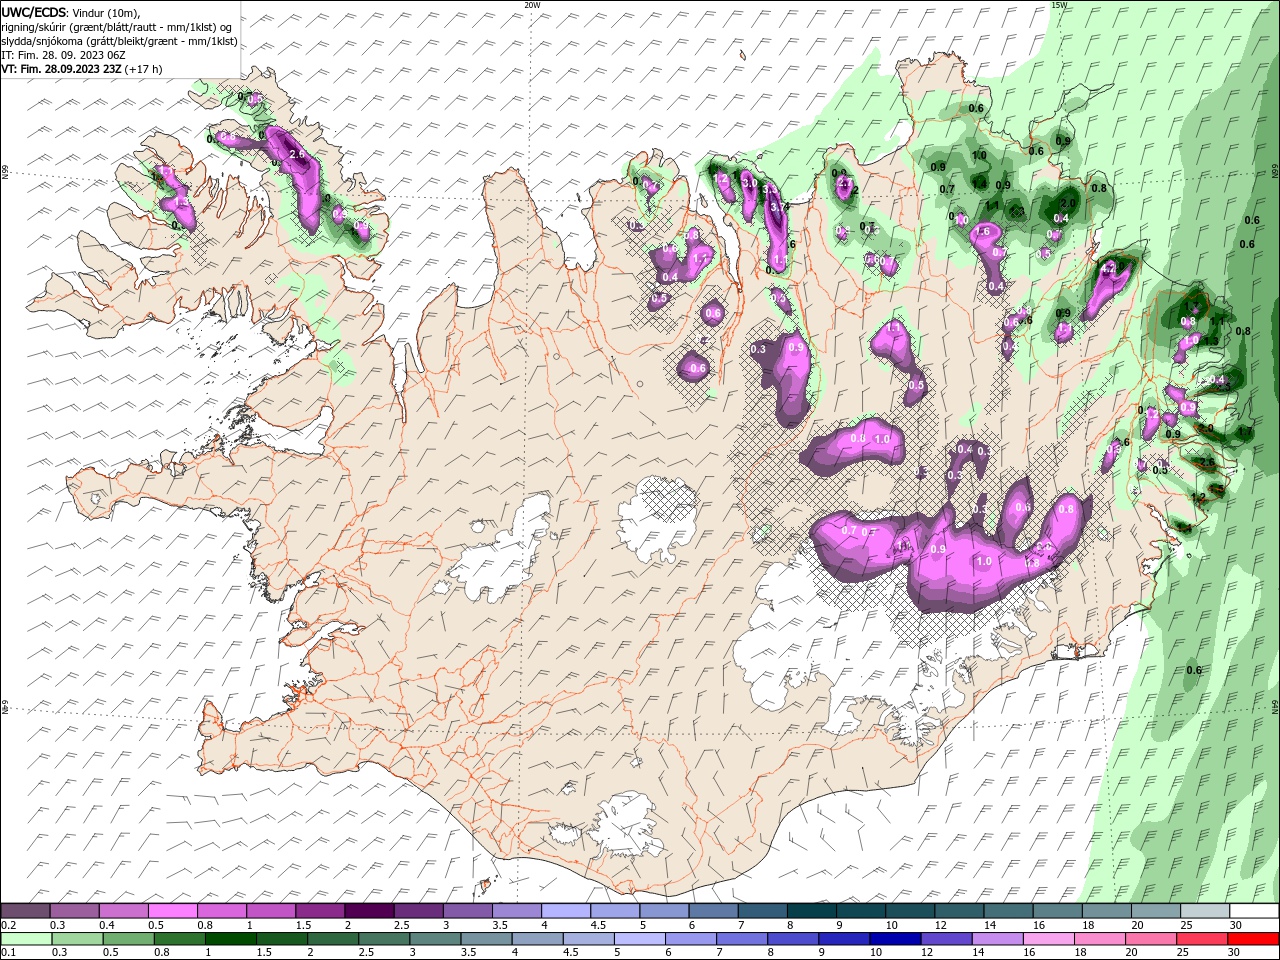Click the '3.0' snowfall value on the map
Image resolution: width=1280 pixels, height=960 pixels.
pyautogui.click(x=750, y=183)
